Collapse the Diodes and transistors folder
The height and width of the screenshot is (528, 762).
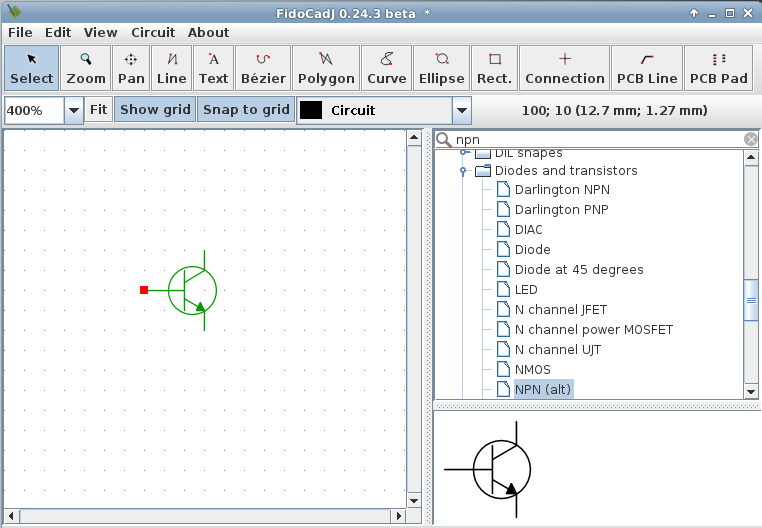click(464, 171)
